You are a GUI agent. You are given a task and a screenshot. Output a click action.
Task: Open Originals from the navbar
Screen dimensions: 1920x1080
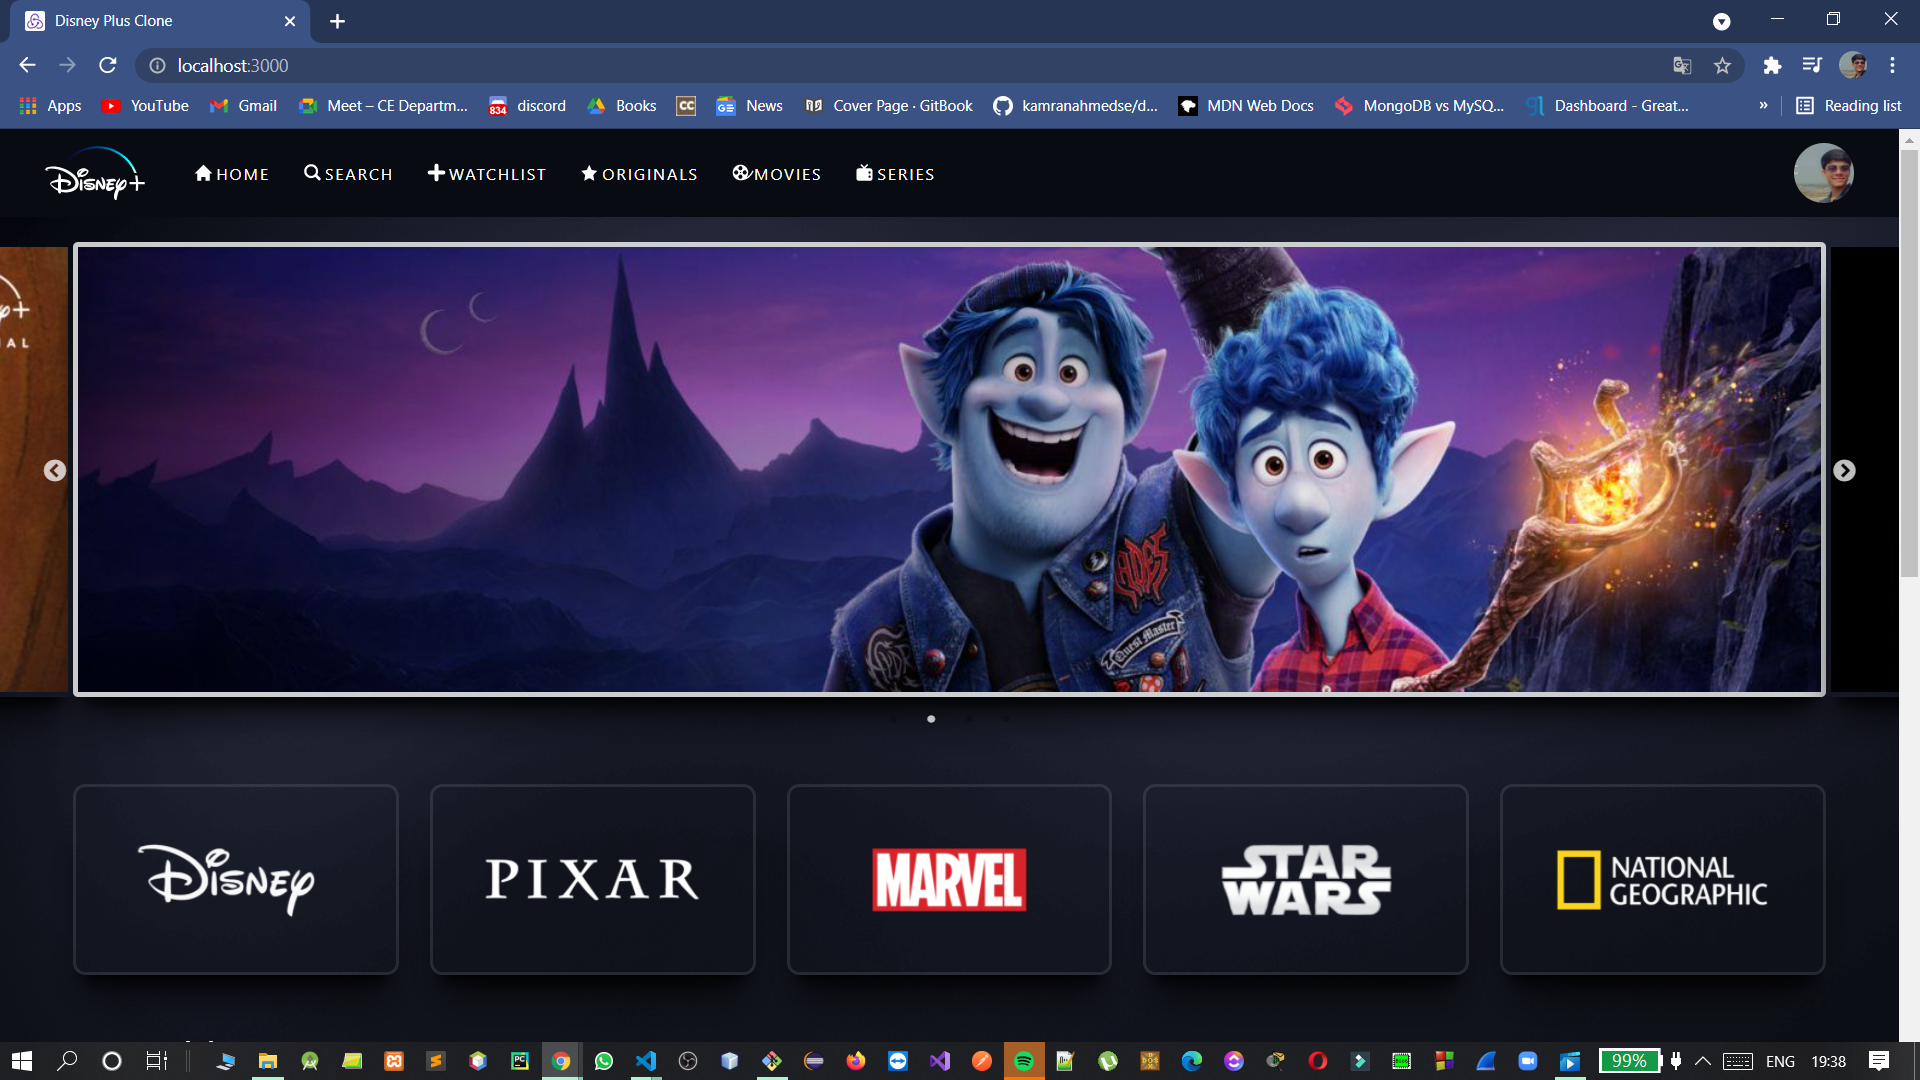(x=639, y=174)
